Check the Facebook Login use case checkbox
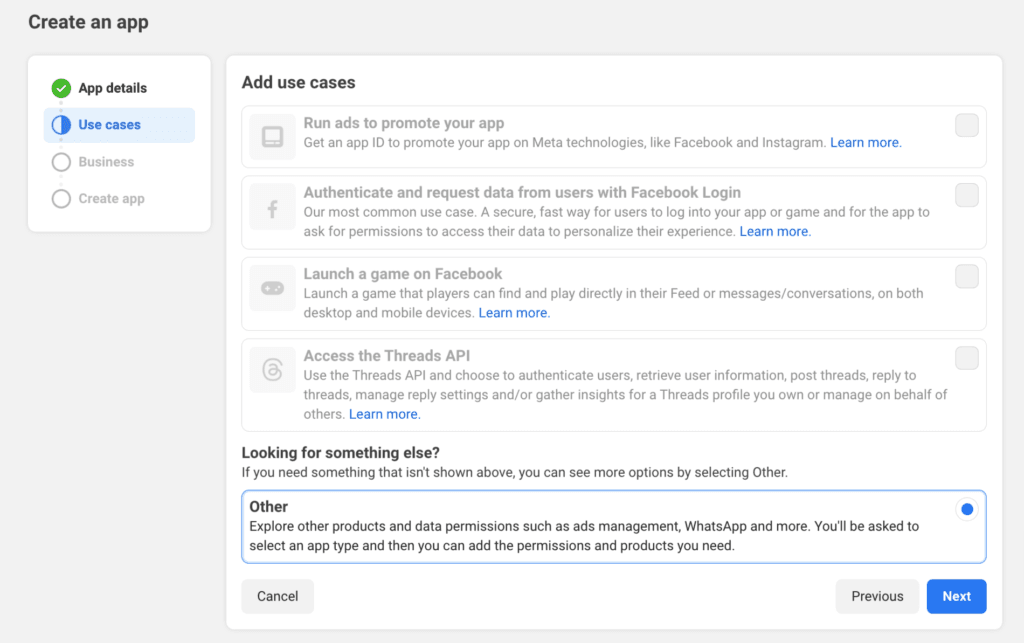1024x643 pixels. [x=966, y=194]
